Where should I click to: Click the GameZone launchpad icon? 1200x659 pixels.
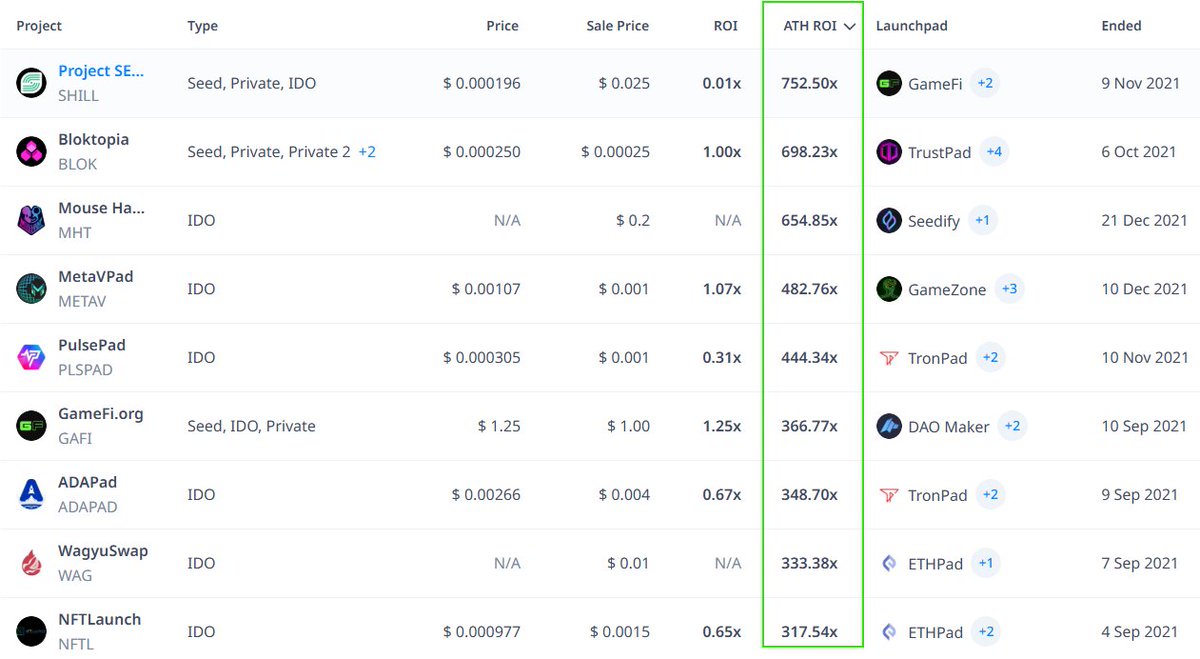pos(889,289)
